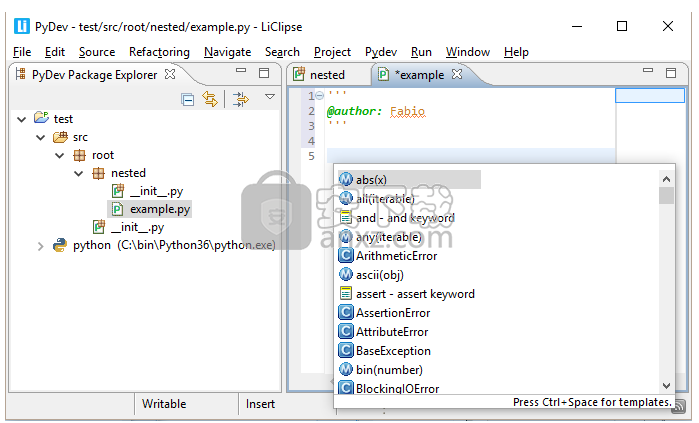
Task: Click into empty editor line 5
Action: point(471,156)
